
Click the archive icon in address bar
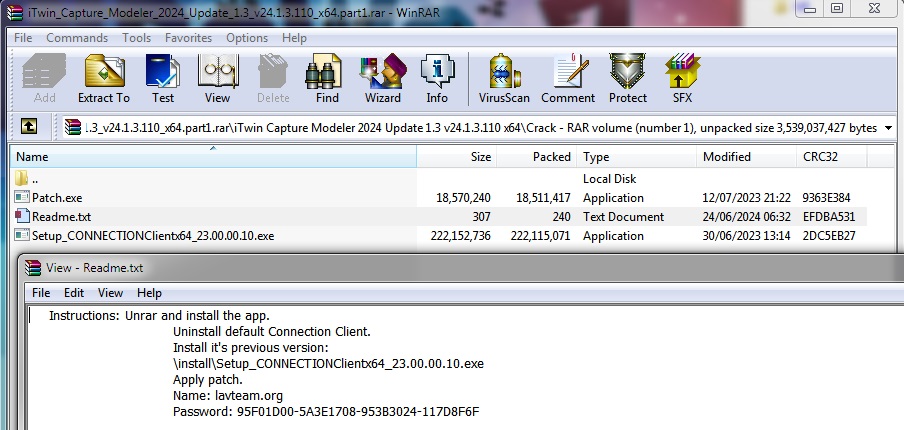tap(73, 127)
